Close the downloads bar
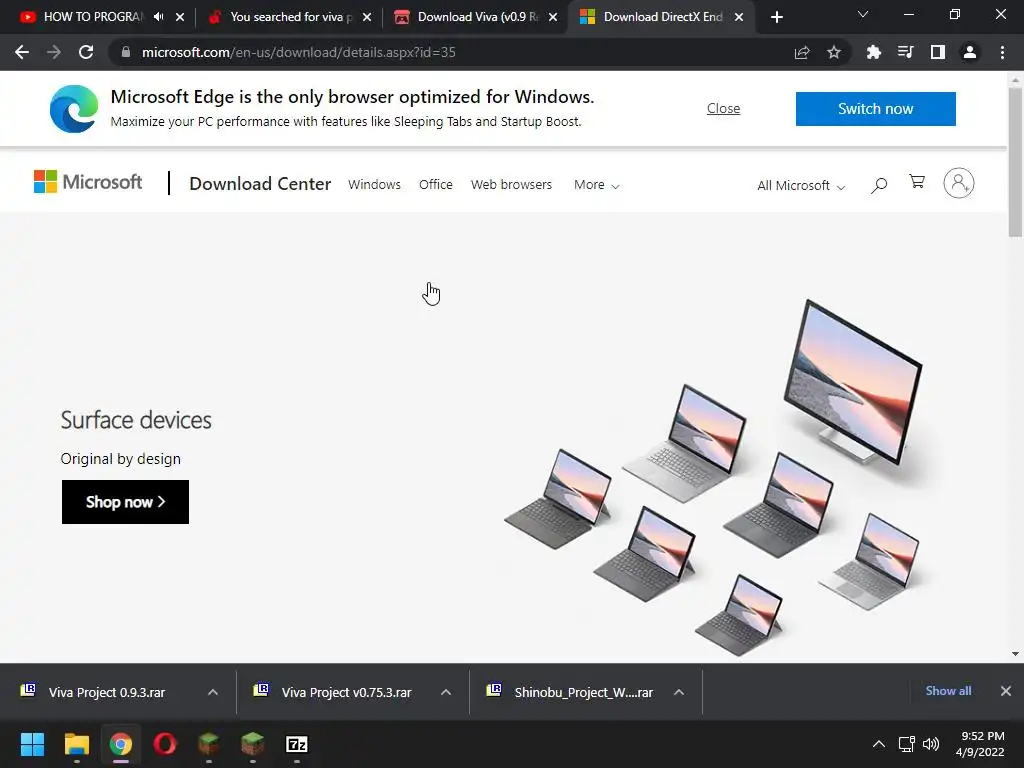This screenshot has height=768, width=1024. tap(1006, 691)
